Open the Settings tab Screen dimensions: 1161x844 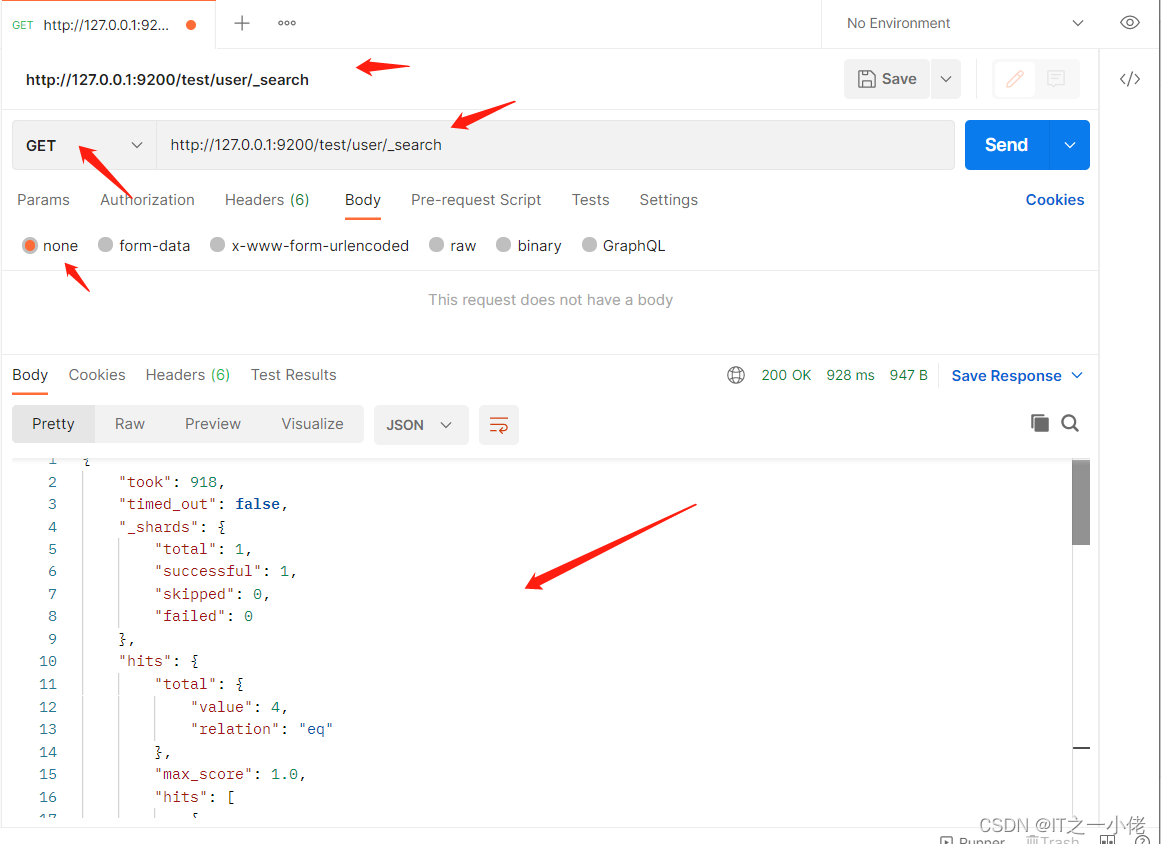pos(669,200)
